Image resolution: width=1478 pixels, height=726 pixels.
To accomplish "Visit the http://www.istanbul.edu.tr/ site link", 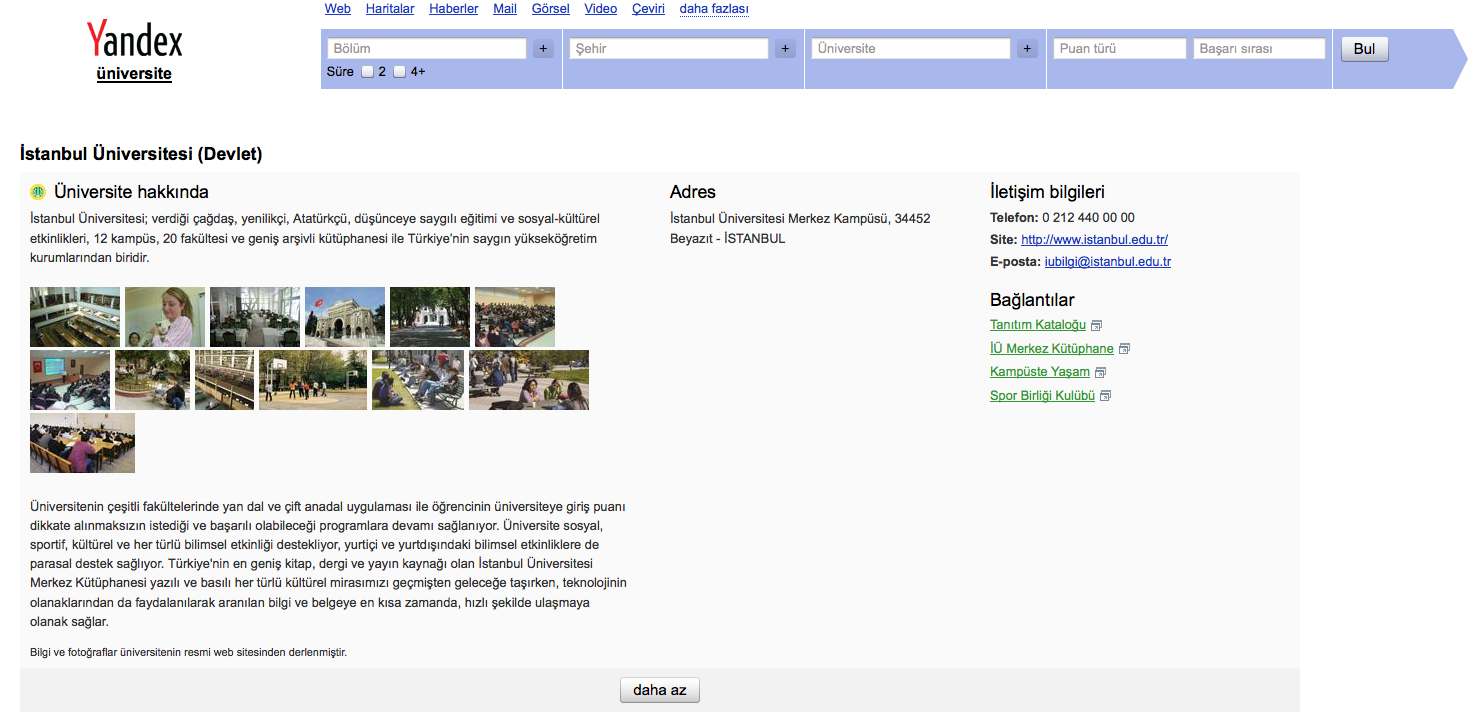I will pos(1095,240).
